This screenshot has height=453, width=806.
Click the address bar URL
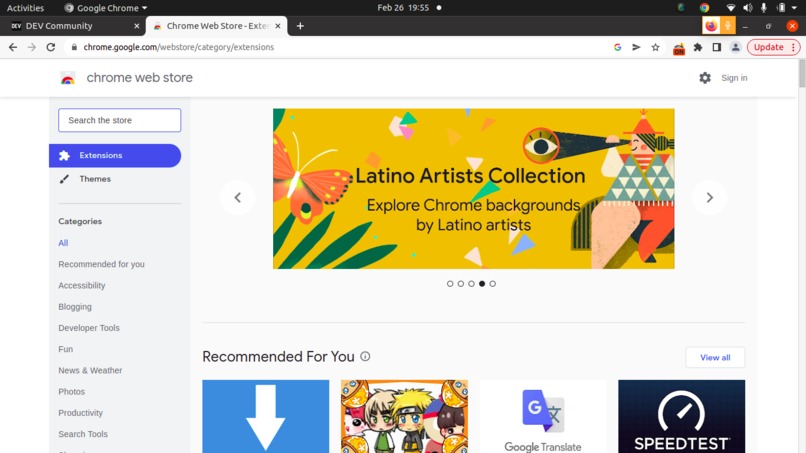click(179, 47)
